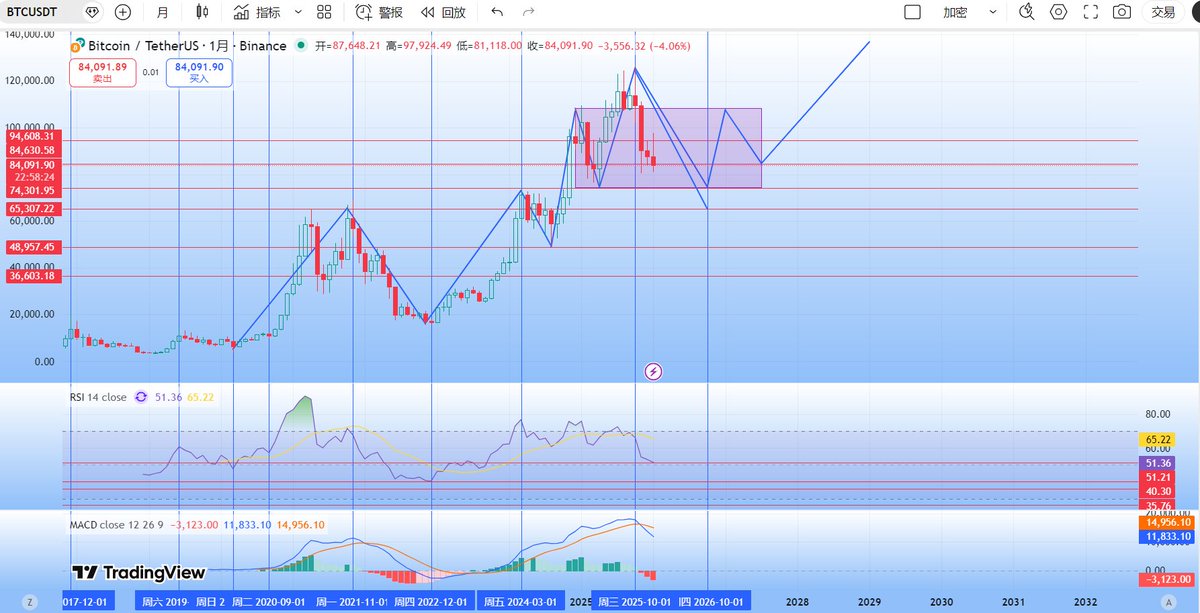This screenshot has height=613, width=1200.
Task: Click the Z timezone button at bottom-left
Action: [30, 603]
